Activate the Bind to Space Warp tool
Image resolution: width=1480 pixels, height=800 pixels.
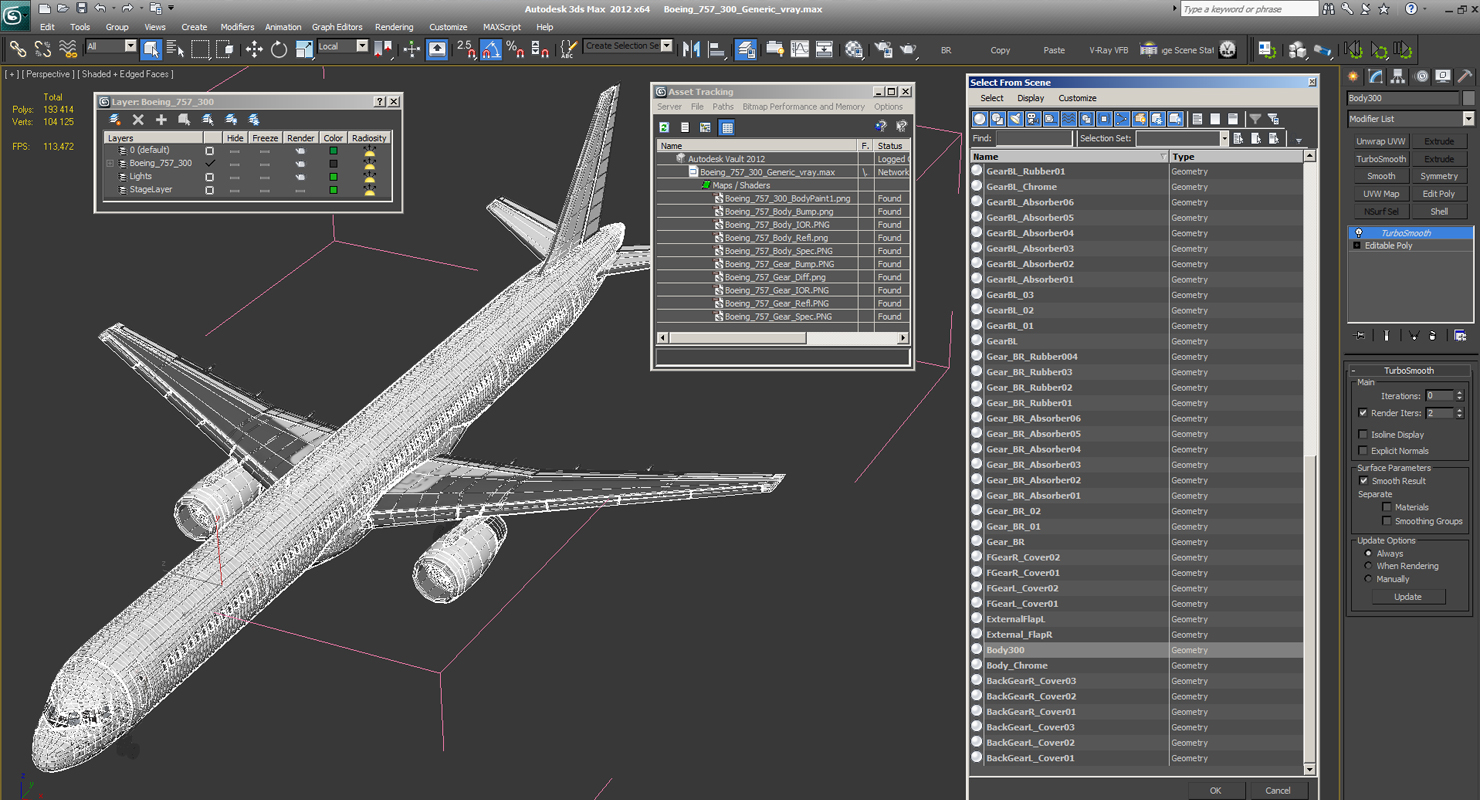pos(68,48)
